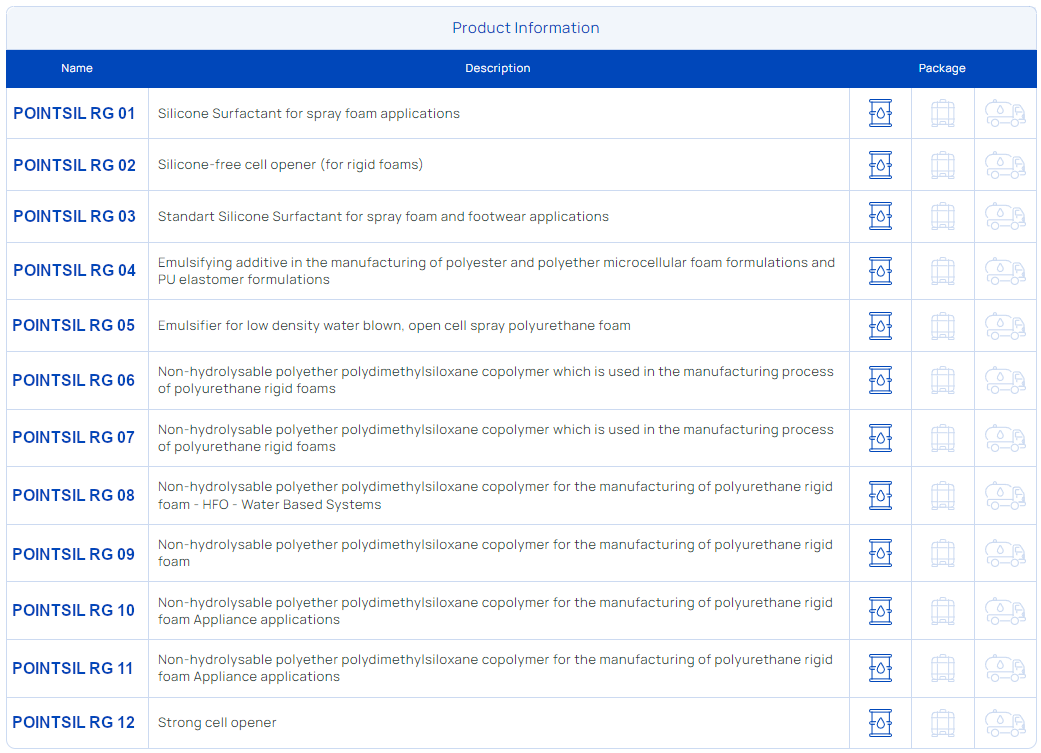
Task: Open the POINTSIL RG 12 product link
Action: coord(74,723)
